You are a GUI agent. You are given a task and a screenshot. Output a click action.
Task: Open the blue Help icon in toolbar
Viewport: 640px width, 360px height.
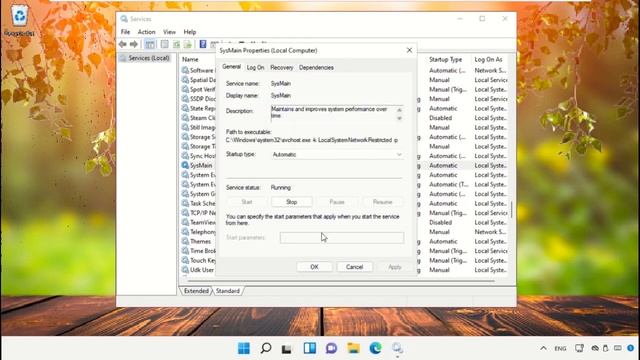(203, 44)
